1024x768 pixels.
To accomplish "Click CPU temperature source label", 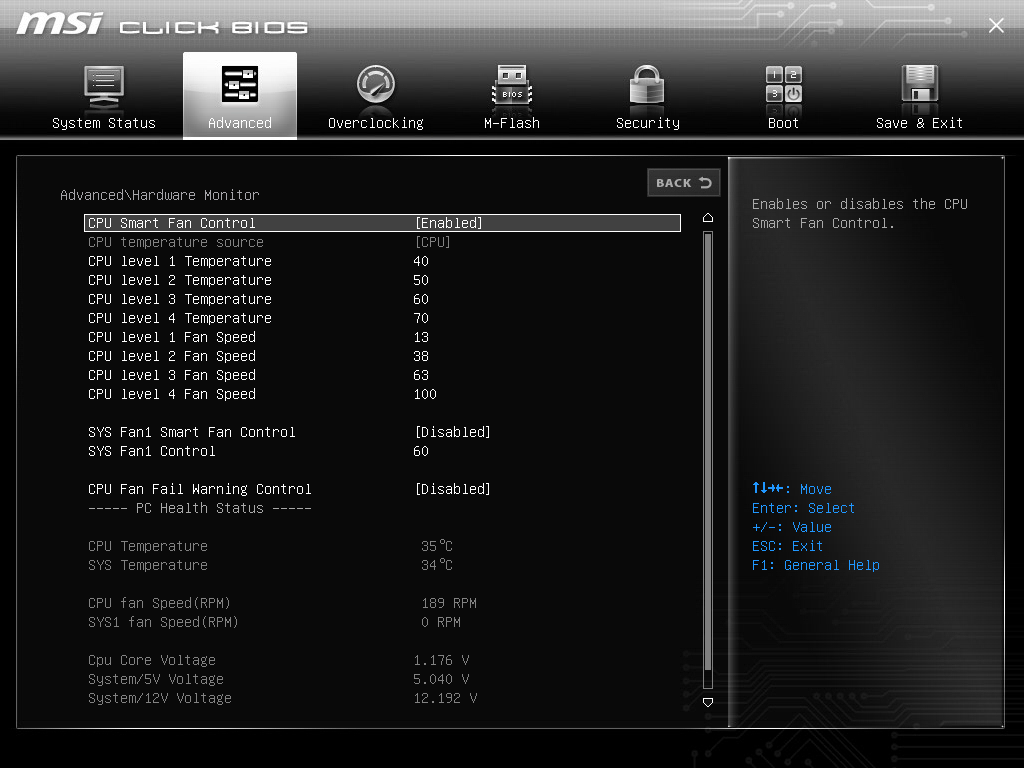I will [176, 242].
